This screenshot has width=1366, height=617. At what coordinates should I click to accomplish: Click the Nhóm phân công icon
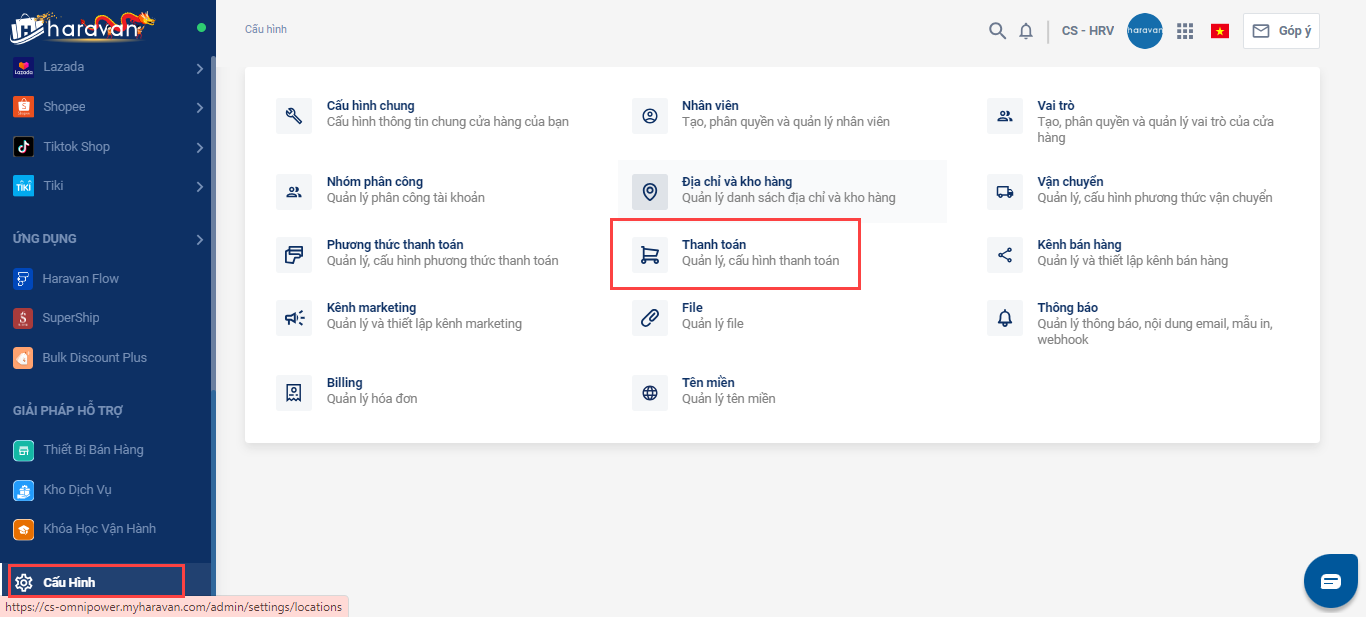pyautogui.click(x=294, y=192)
